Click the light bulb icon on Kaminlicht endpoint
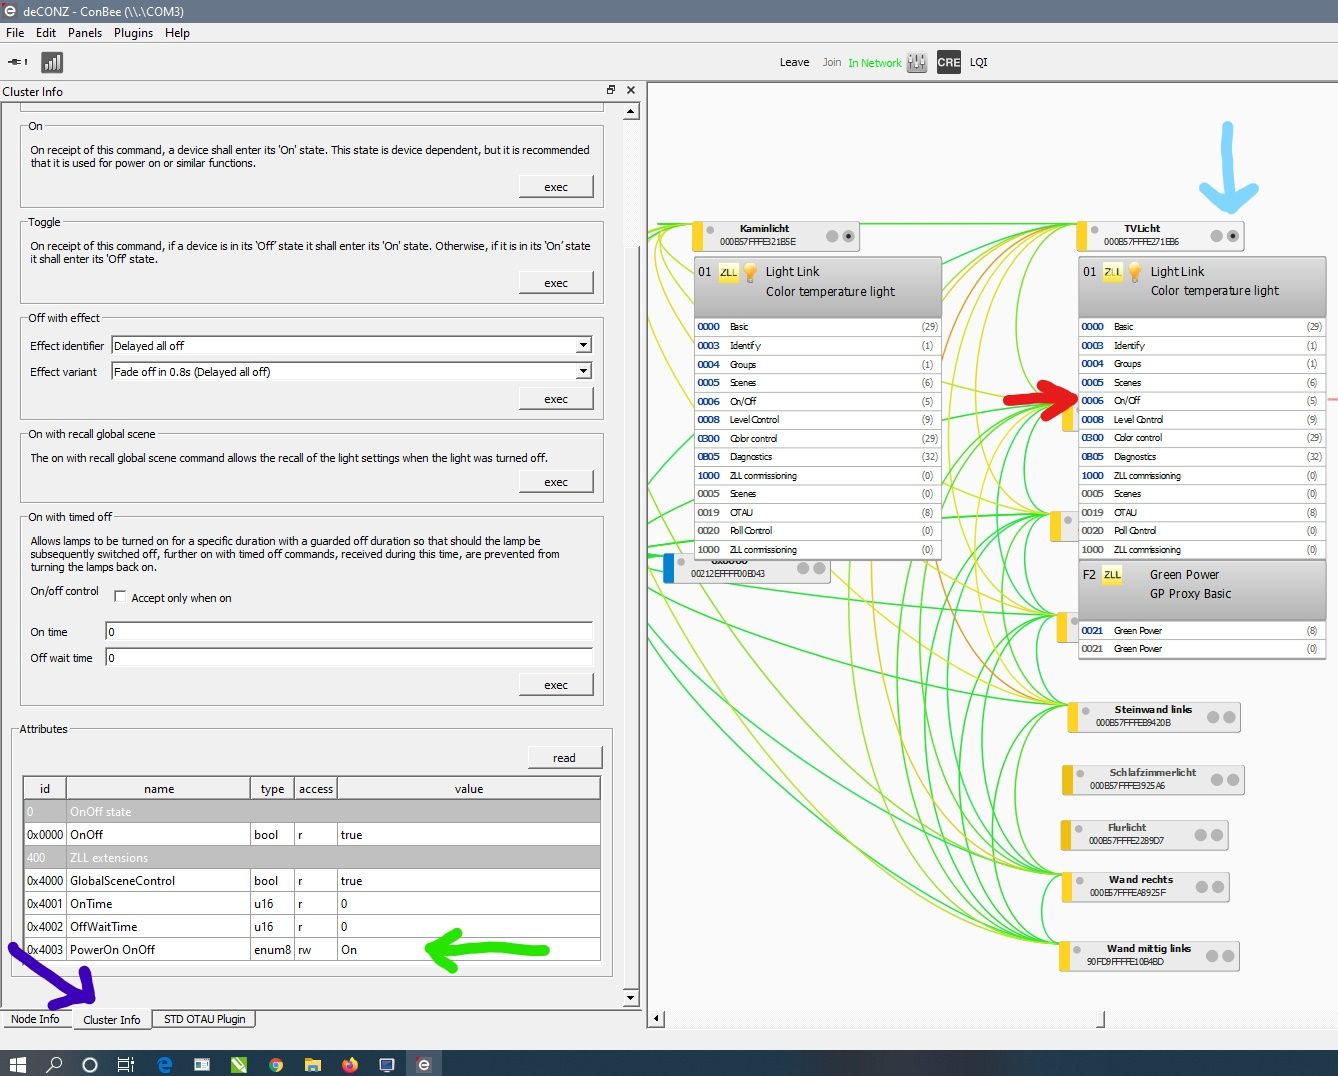Screen dimensions: 1338x1076 point(750,272)
